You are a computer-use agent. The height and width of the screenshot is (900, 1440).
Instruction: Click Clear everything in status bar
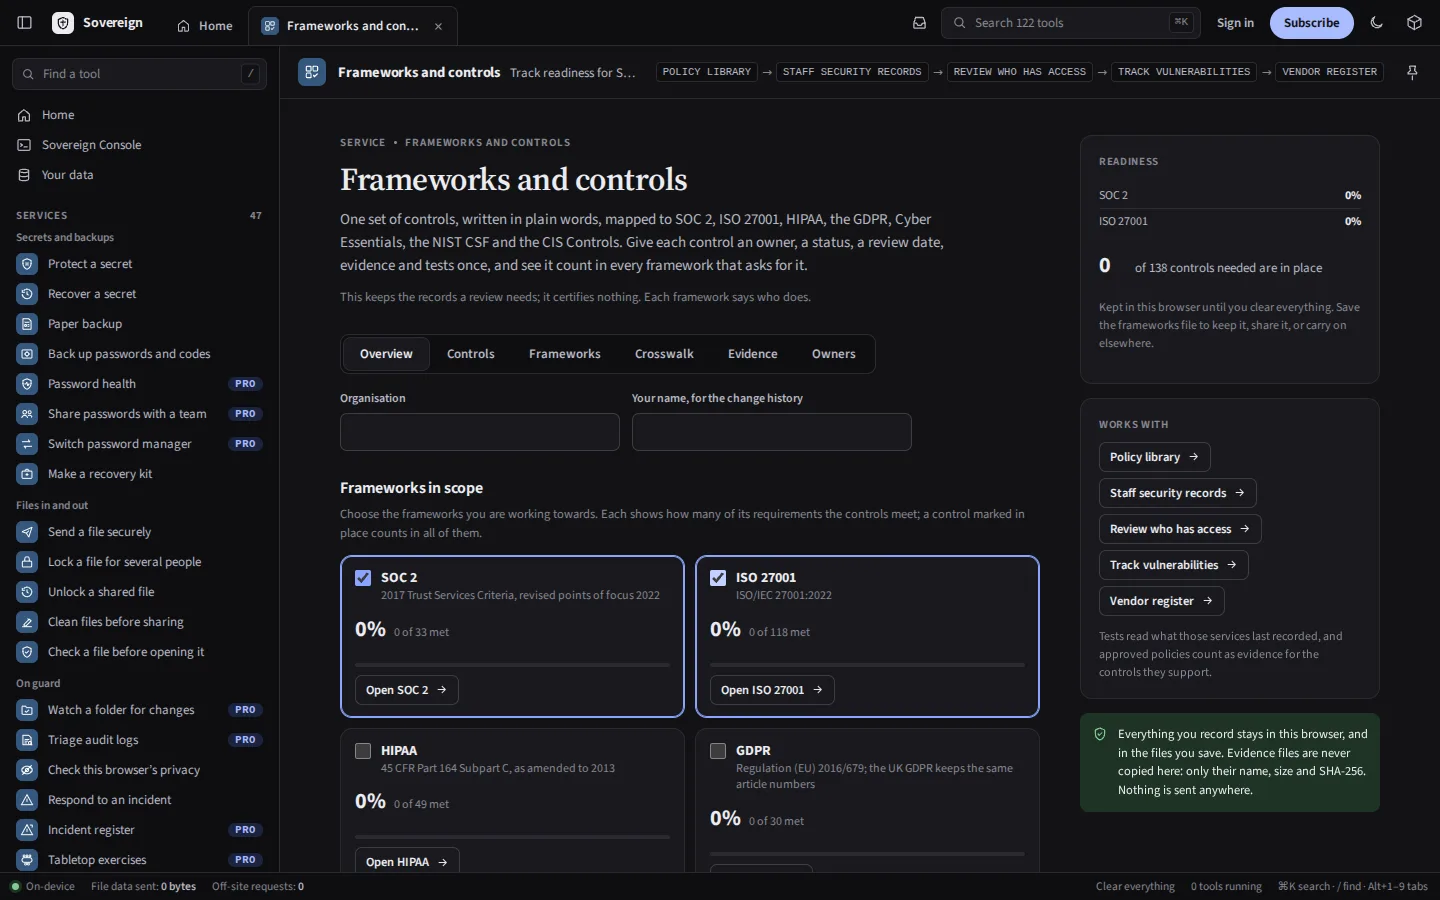pos(1135,886)
